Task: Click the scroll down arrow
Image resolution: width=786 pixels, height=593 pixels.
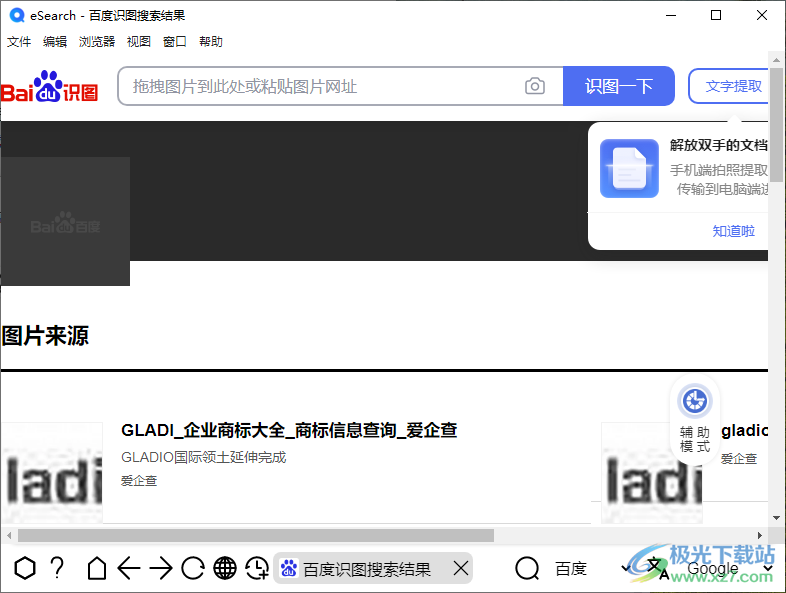Action: pyautogui.click(x=776, y=518)
